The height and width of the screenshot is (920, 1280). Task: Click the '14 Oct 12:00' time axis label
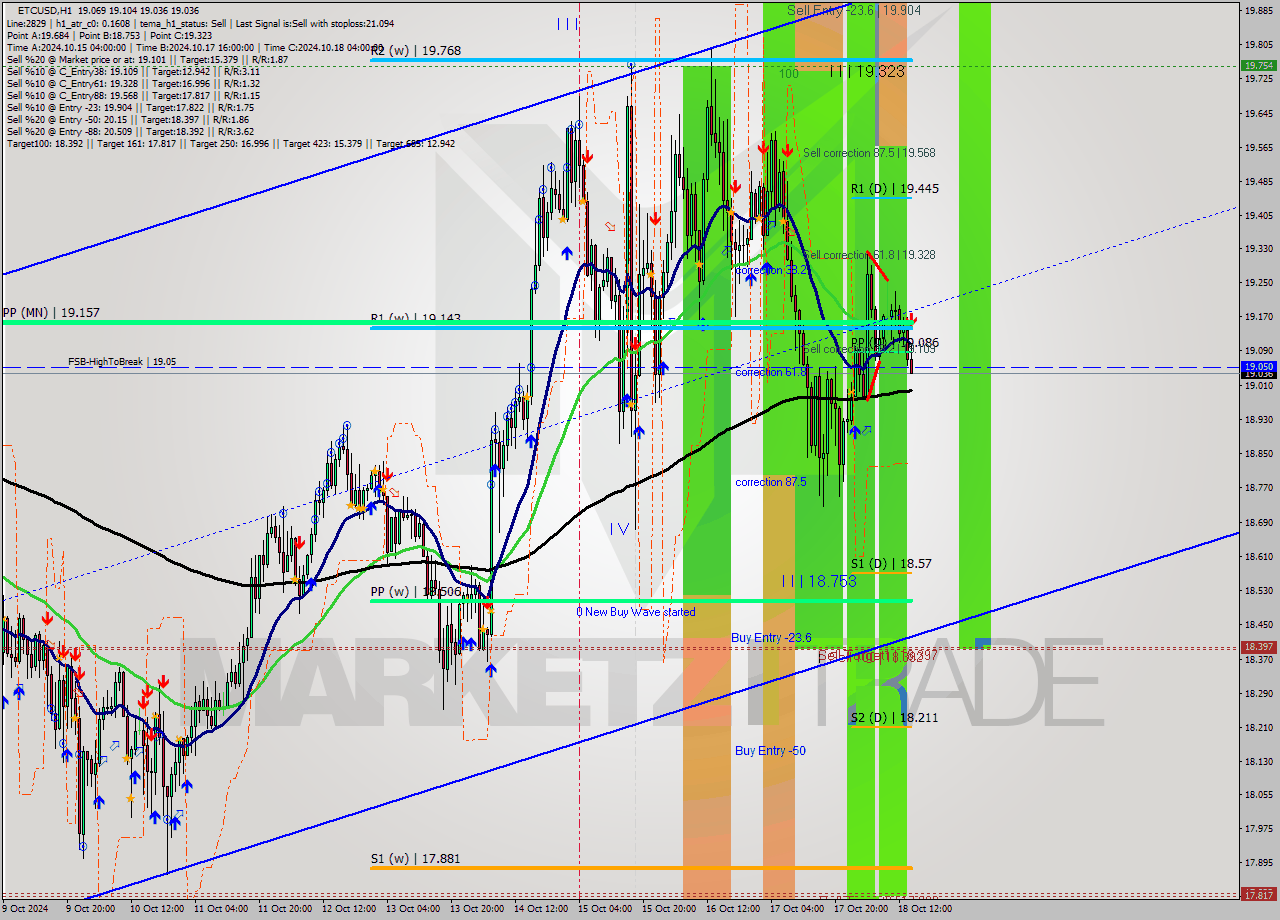[542, 909]
